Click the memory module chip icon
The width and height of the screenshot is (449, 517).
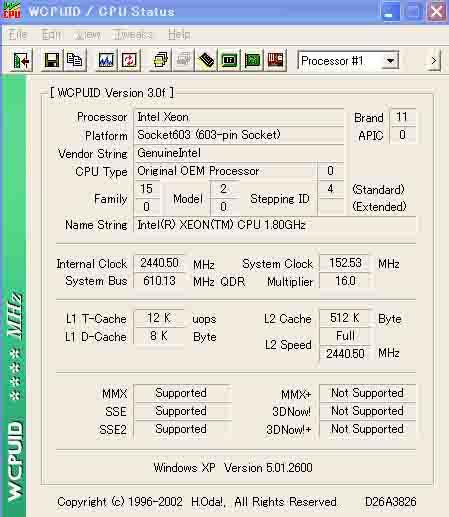(206, 60)
